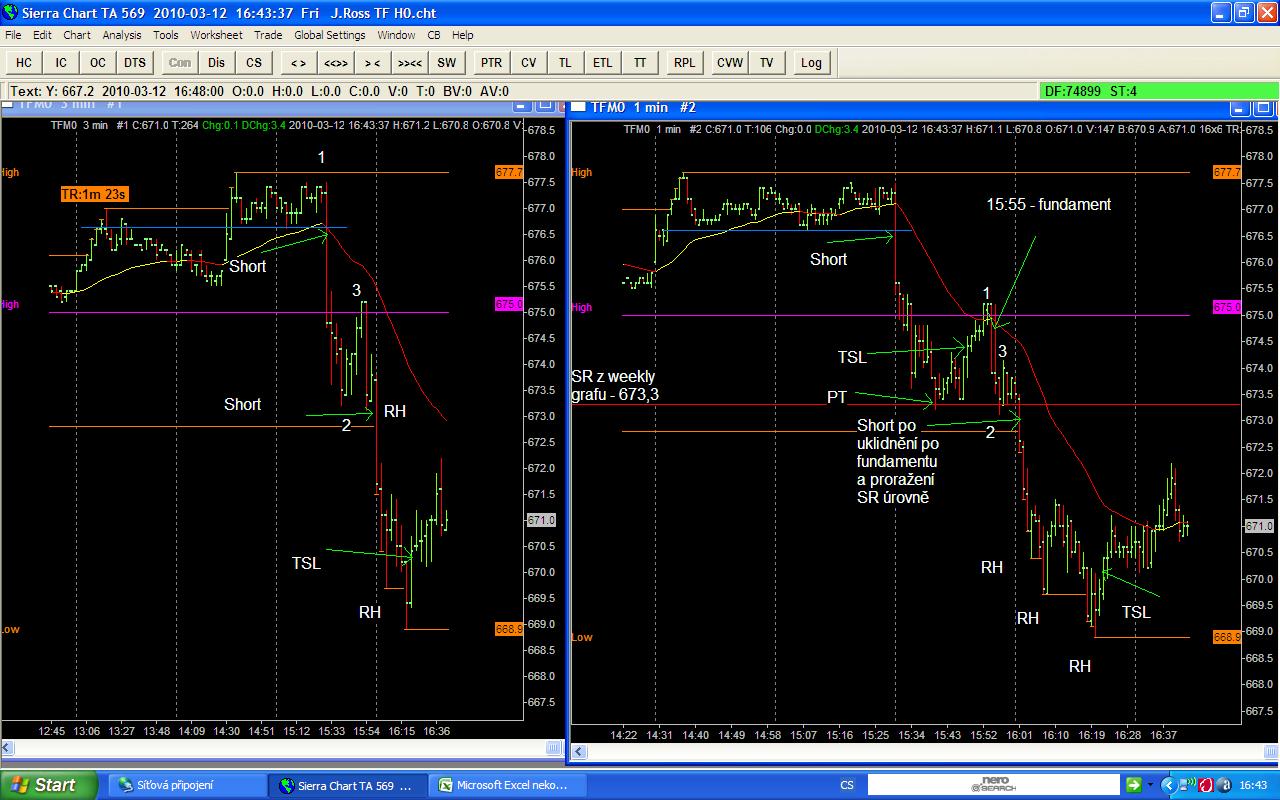
Task: Click the '15:55 - fundament' chart annotation
Action: 1049,204
